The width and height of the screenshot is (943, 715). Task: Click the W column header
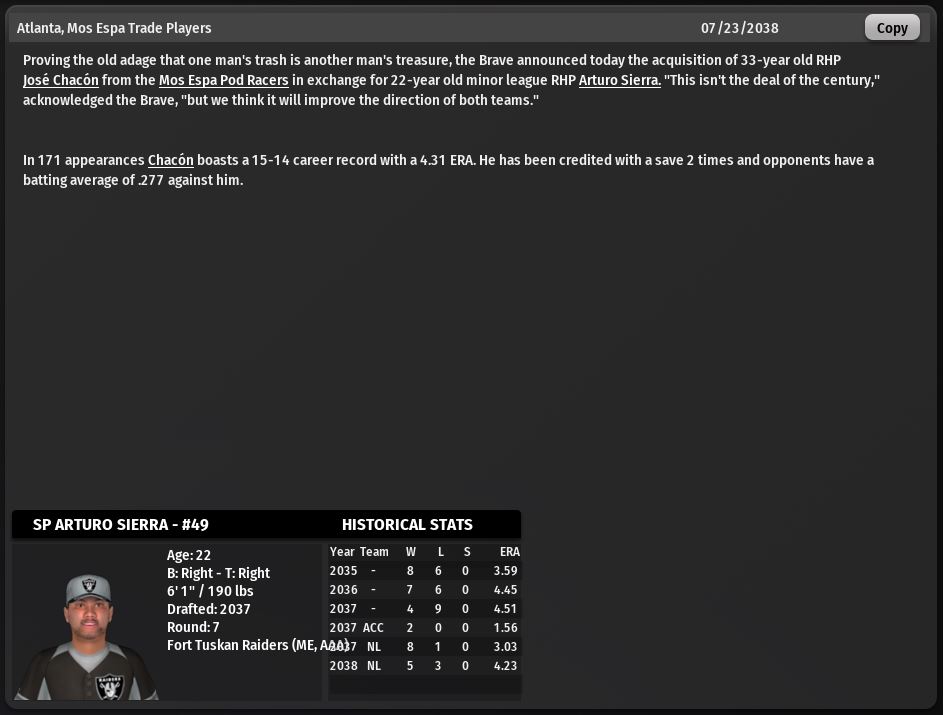tap(411, 552)
